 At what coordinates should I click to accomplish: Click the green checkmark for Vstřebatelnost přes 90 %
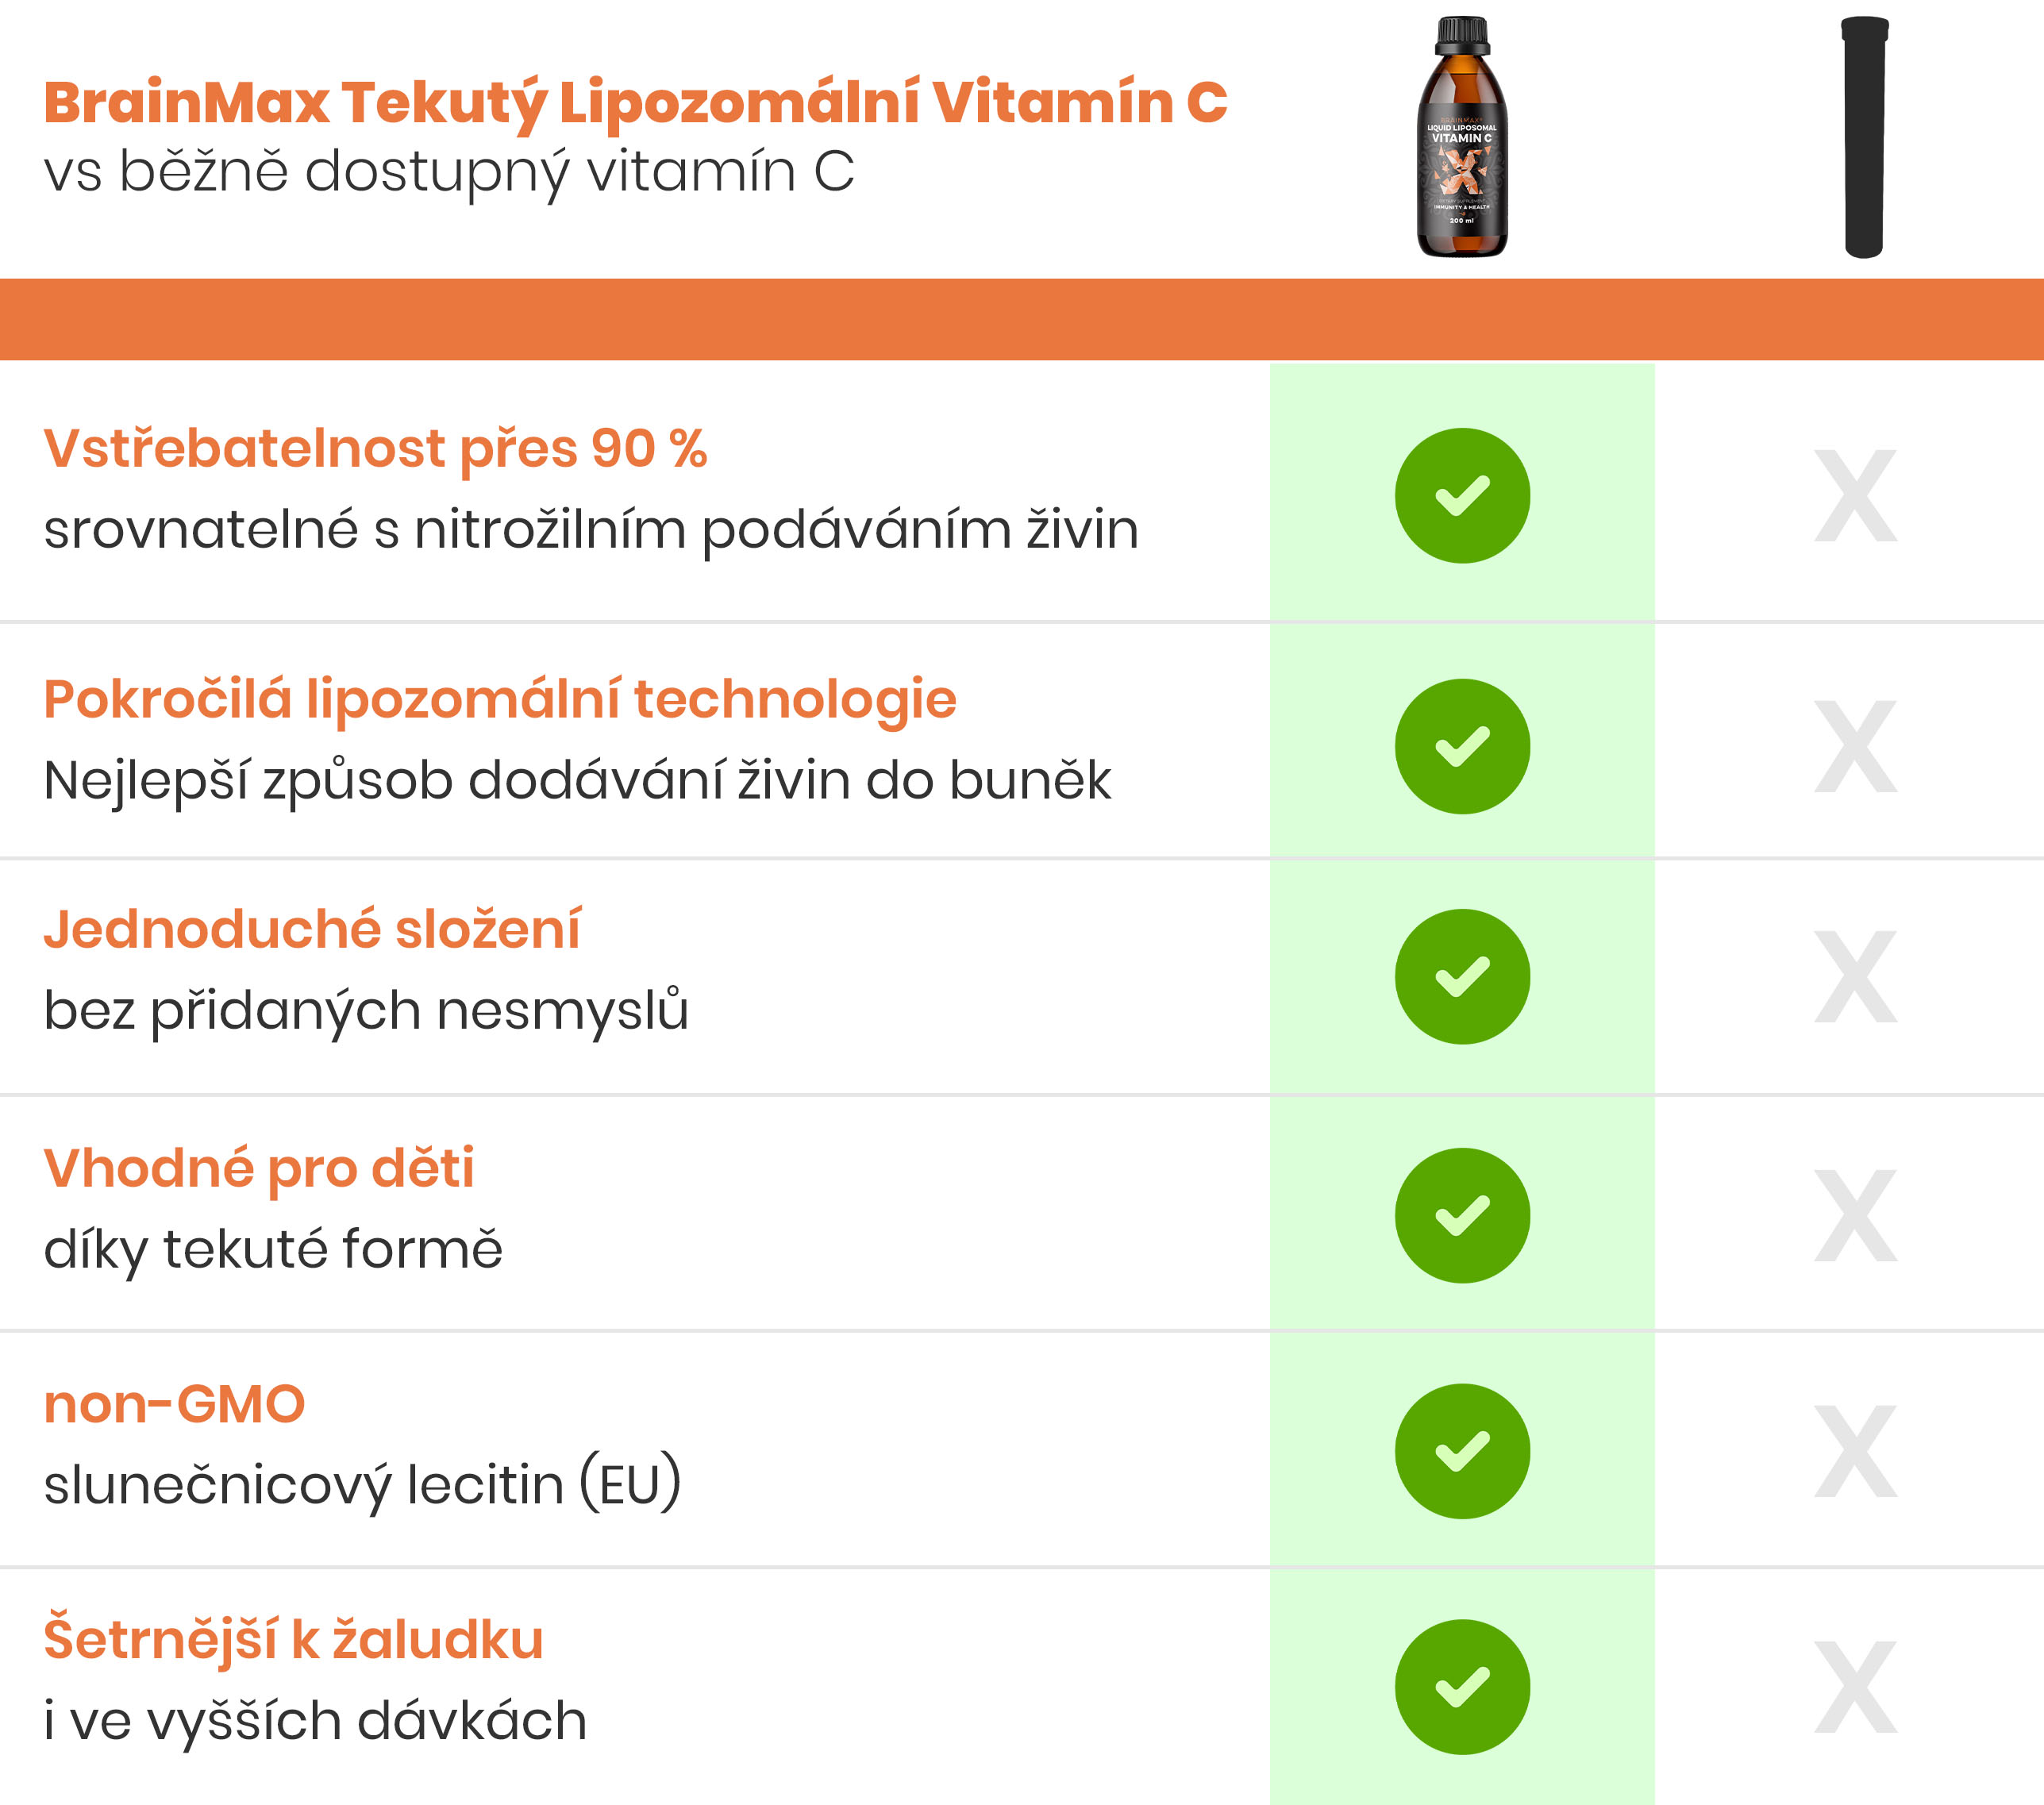(1462, 495)
